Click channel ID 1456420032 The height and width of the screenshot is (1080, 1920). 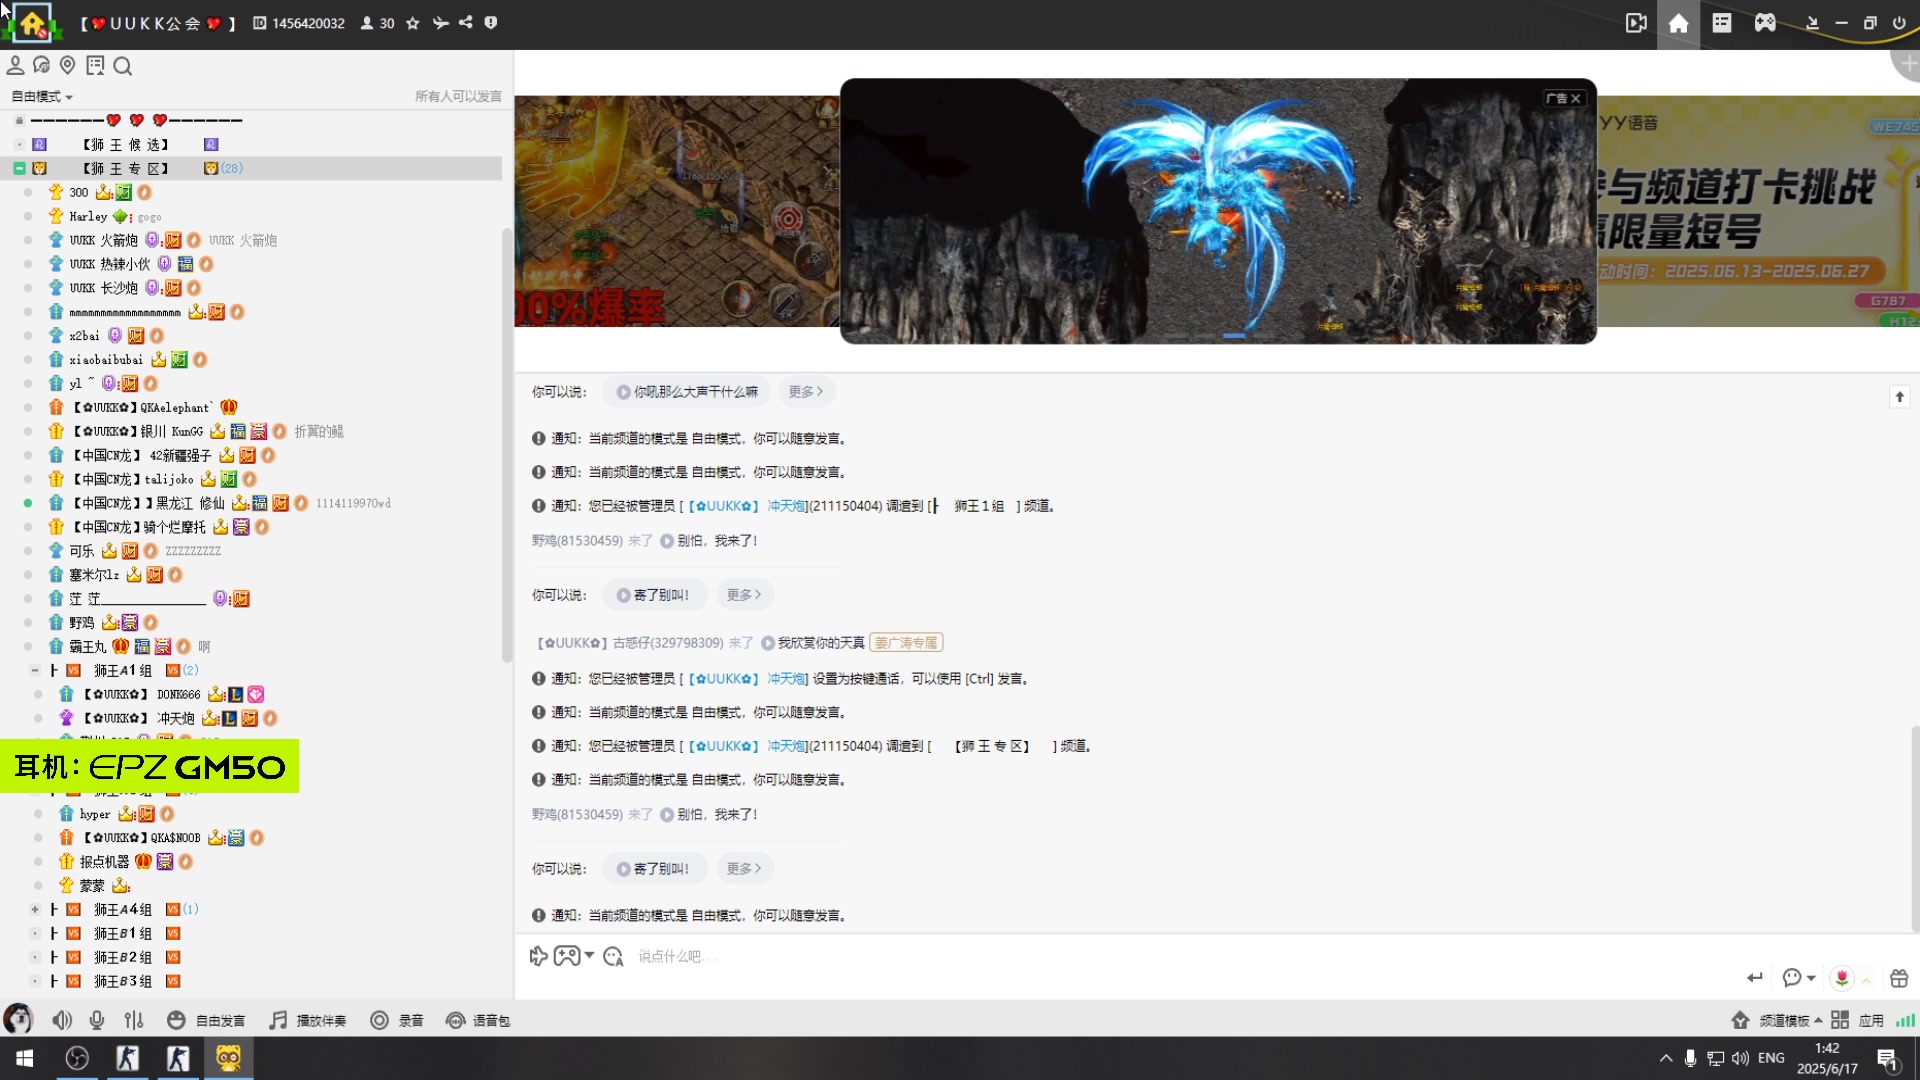308,23
